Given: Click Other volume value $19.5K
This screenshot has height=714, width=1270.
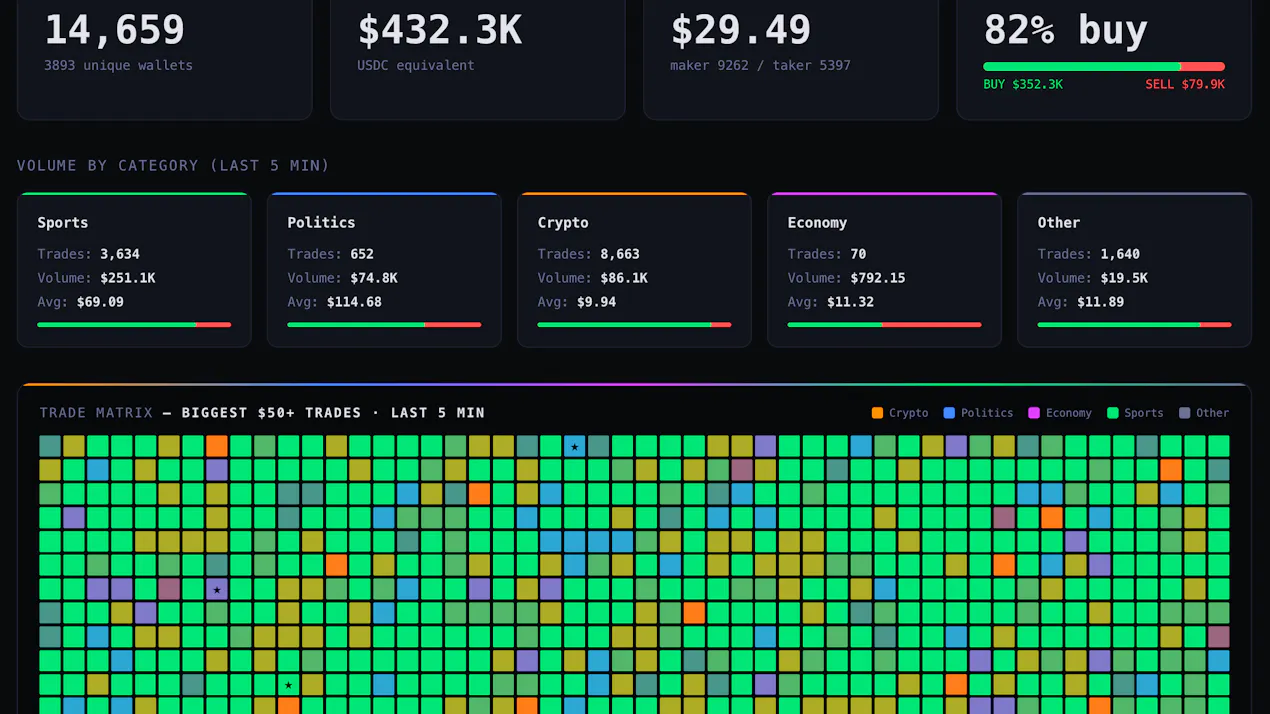Looking at the screenshot, I should coord(1124,278).
